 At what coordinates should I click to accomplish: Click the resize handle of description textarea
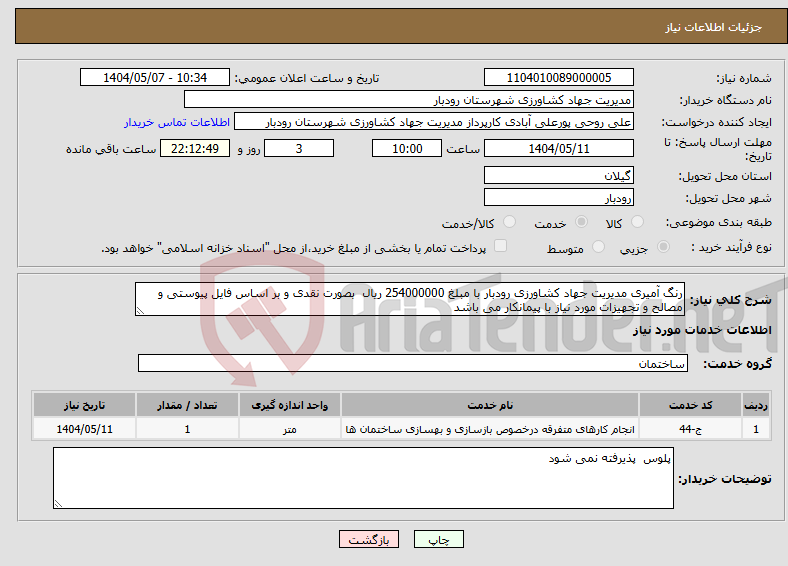point(140,311)
